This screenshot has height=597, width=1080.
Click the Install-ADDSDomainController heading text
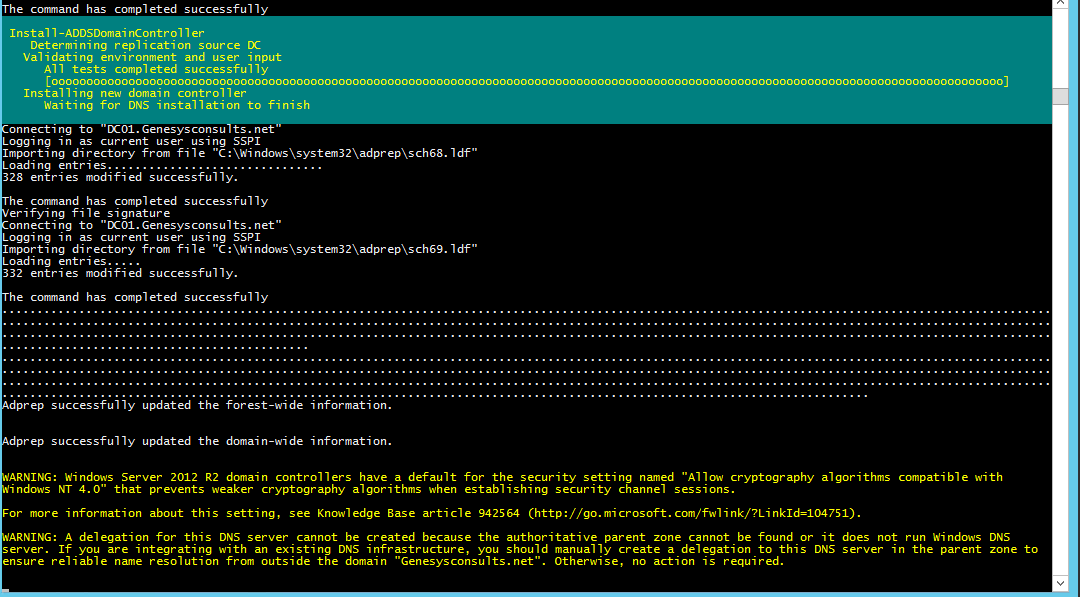(107, 33)
